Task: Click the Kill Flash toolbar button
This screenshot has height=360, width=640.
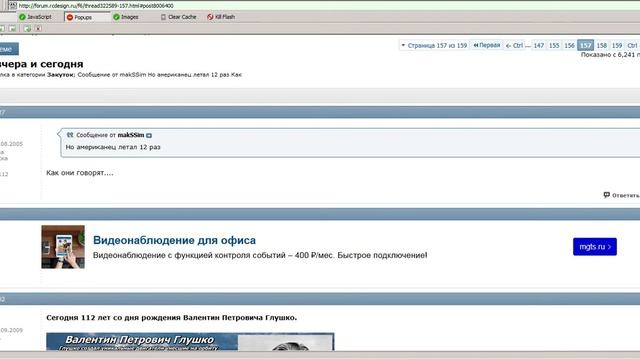Action: point(221,17)
